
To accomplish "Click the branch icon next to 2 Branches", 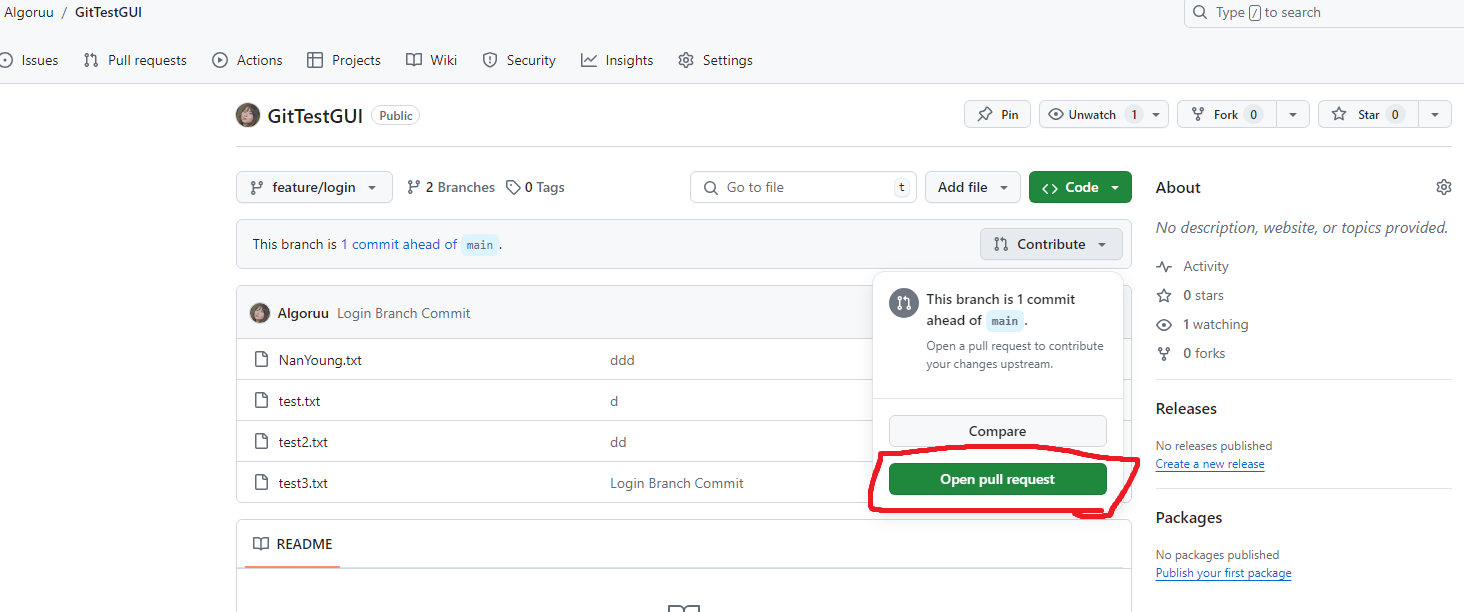I will click(x=414, y=187).
